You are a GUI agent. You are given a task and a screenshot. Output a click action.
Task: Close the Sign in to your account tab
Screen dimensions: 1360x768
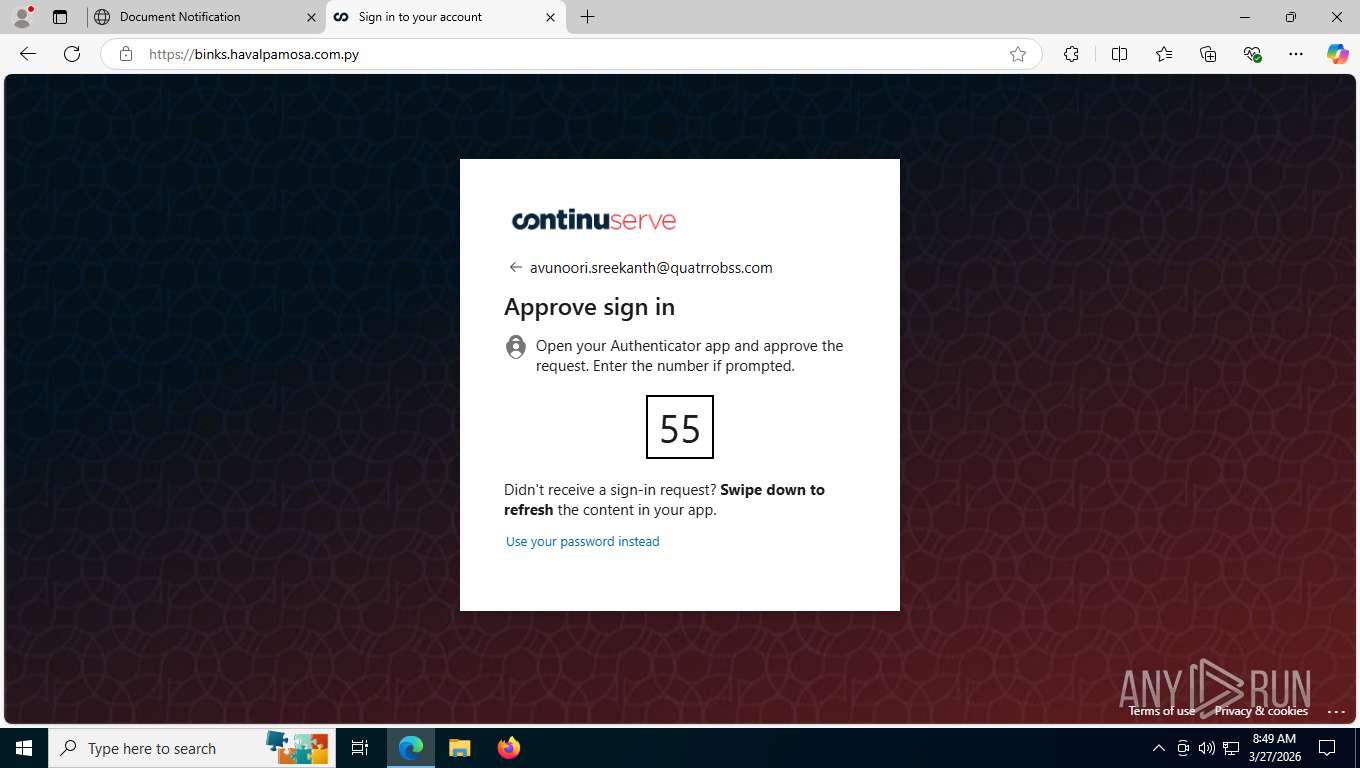550,17
